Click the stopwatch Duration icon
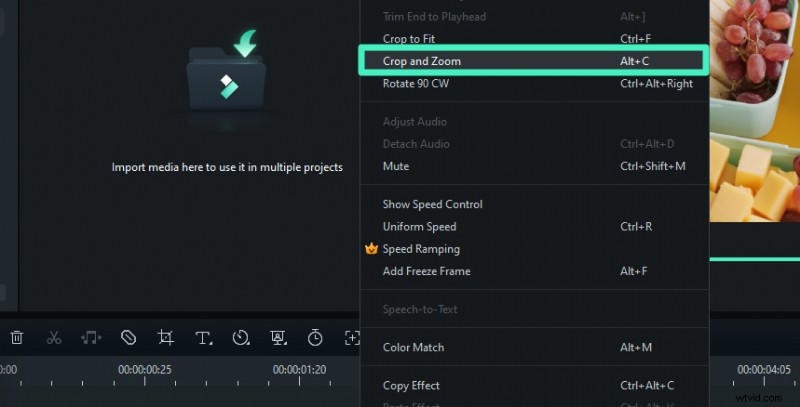Viewport: 800px width, 407px height. click(x=315, y=338)
